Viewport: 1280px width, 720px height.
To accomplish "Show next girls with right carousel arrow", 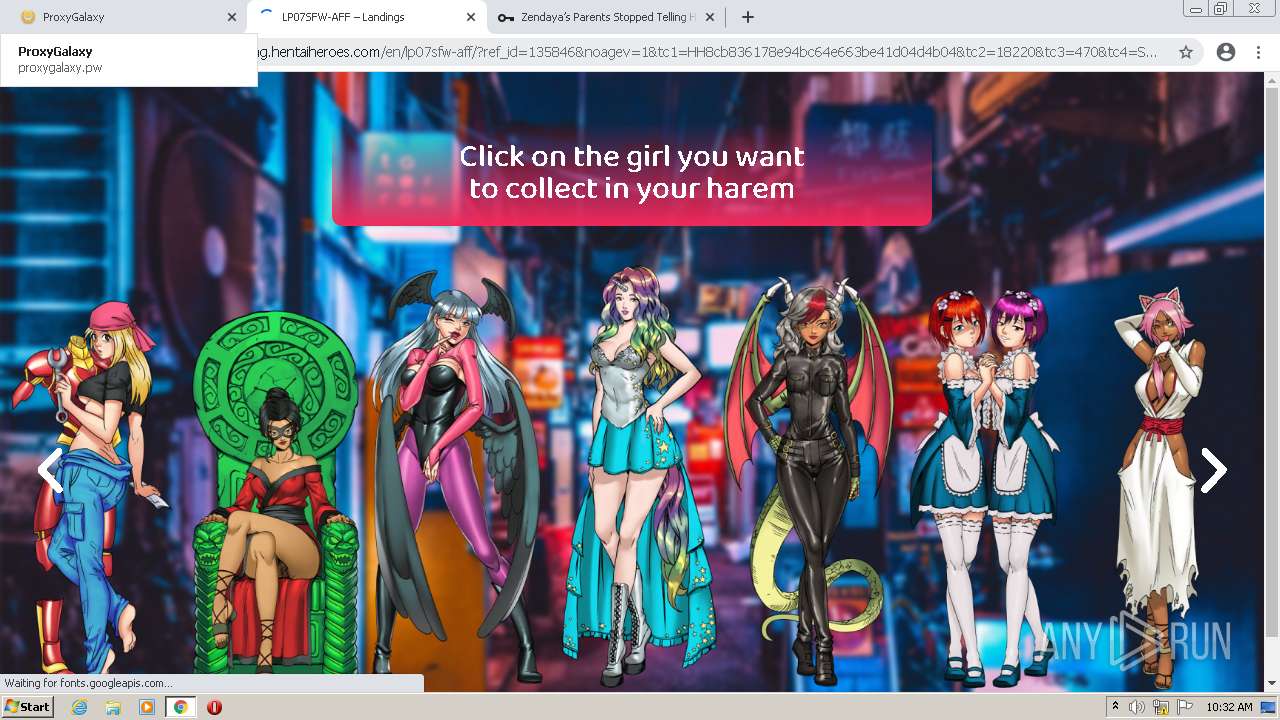I will (x=1213, y=470).
